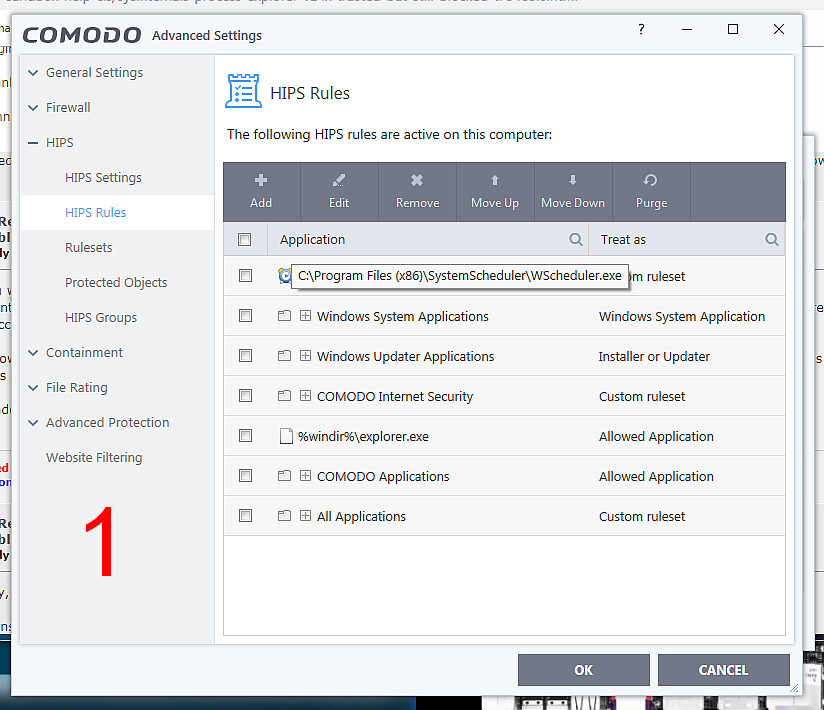
Task: Click COMODO Applications 'Allowed Application' value
Action: (x=656, y=476)
